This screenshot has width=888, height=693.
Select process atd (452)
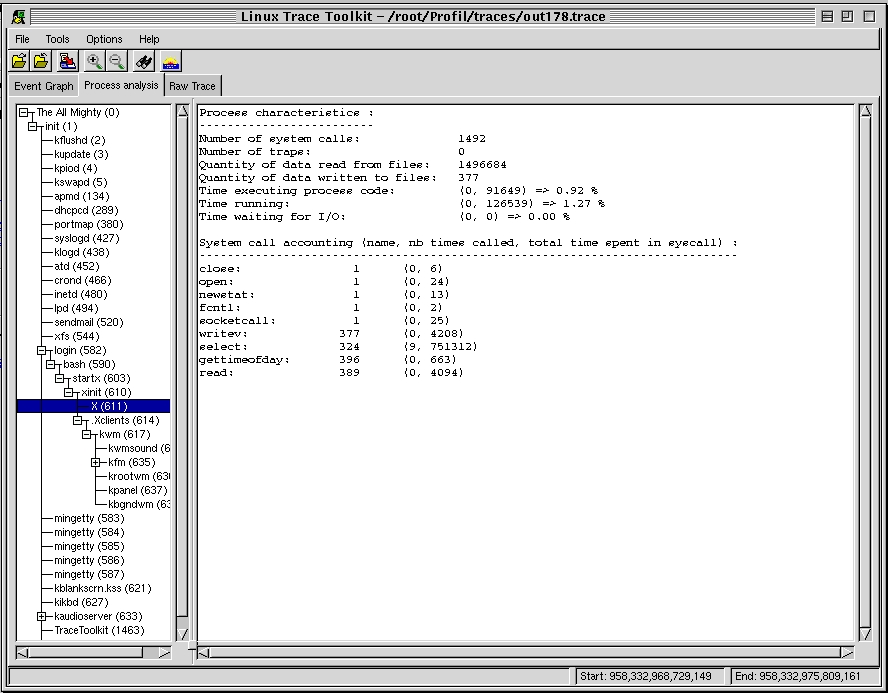pos(76,266)
